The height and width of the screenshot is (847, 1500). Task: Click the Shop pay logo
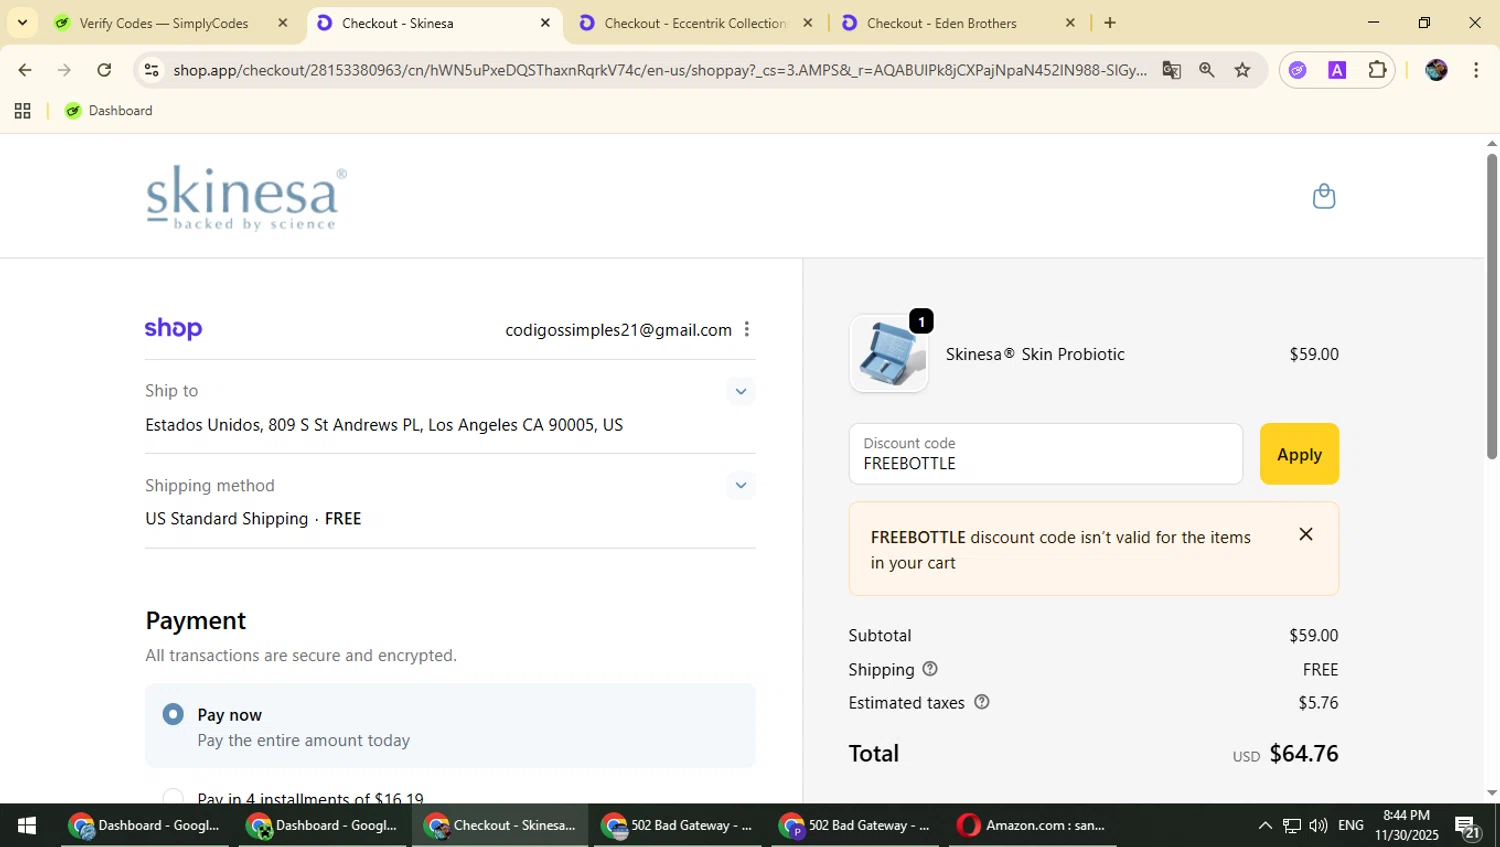(173, 329)
